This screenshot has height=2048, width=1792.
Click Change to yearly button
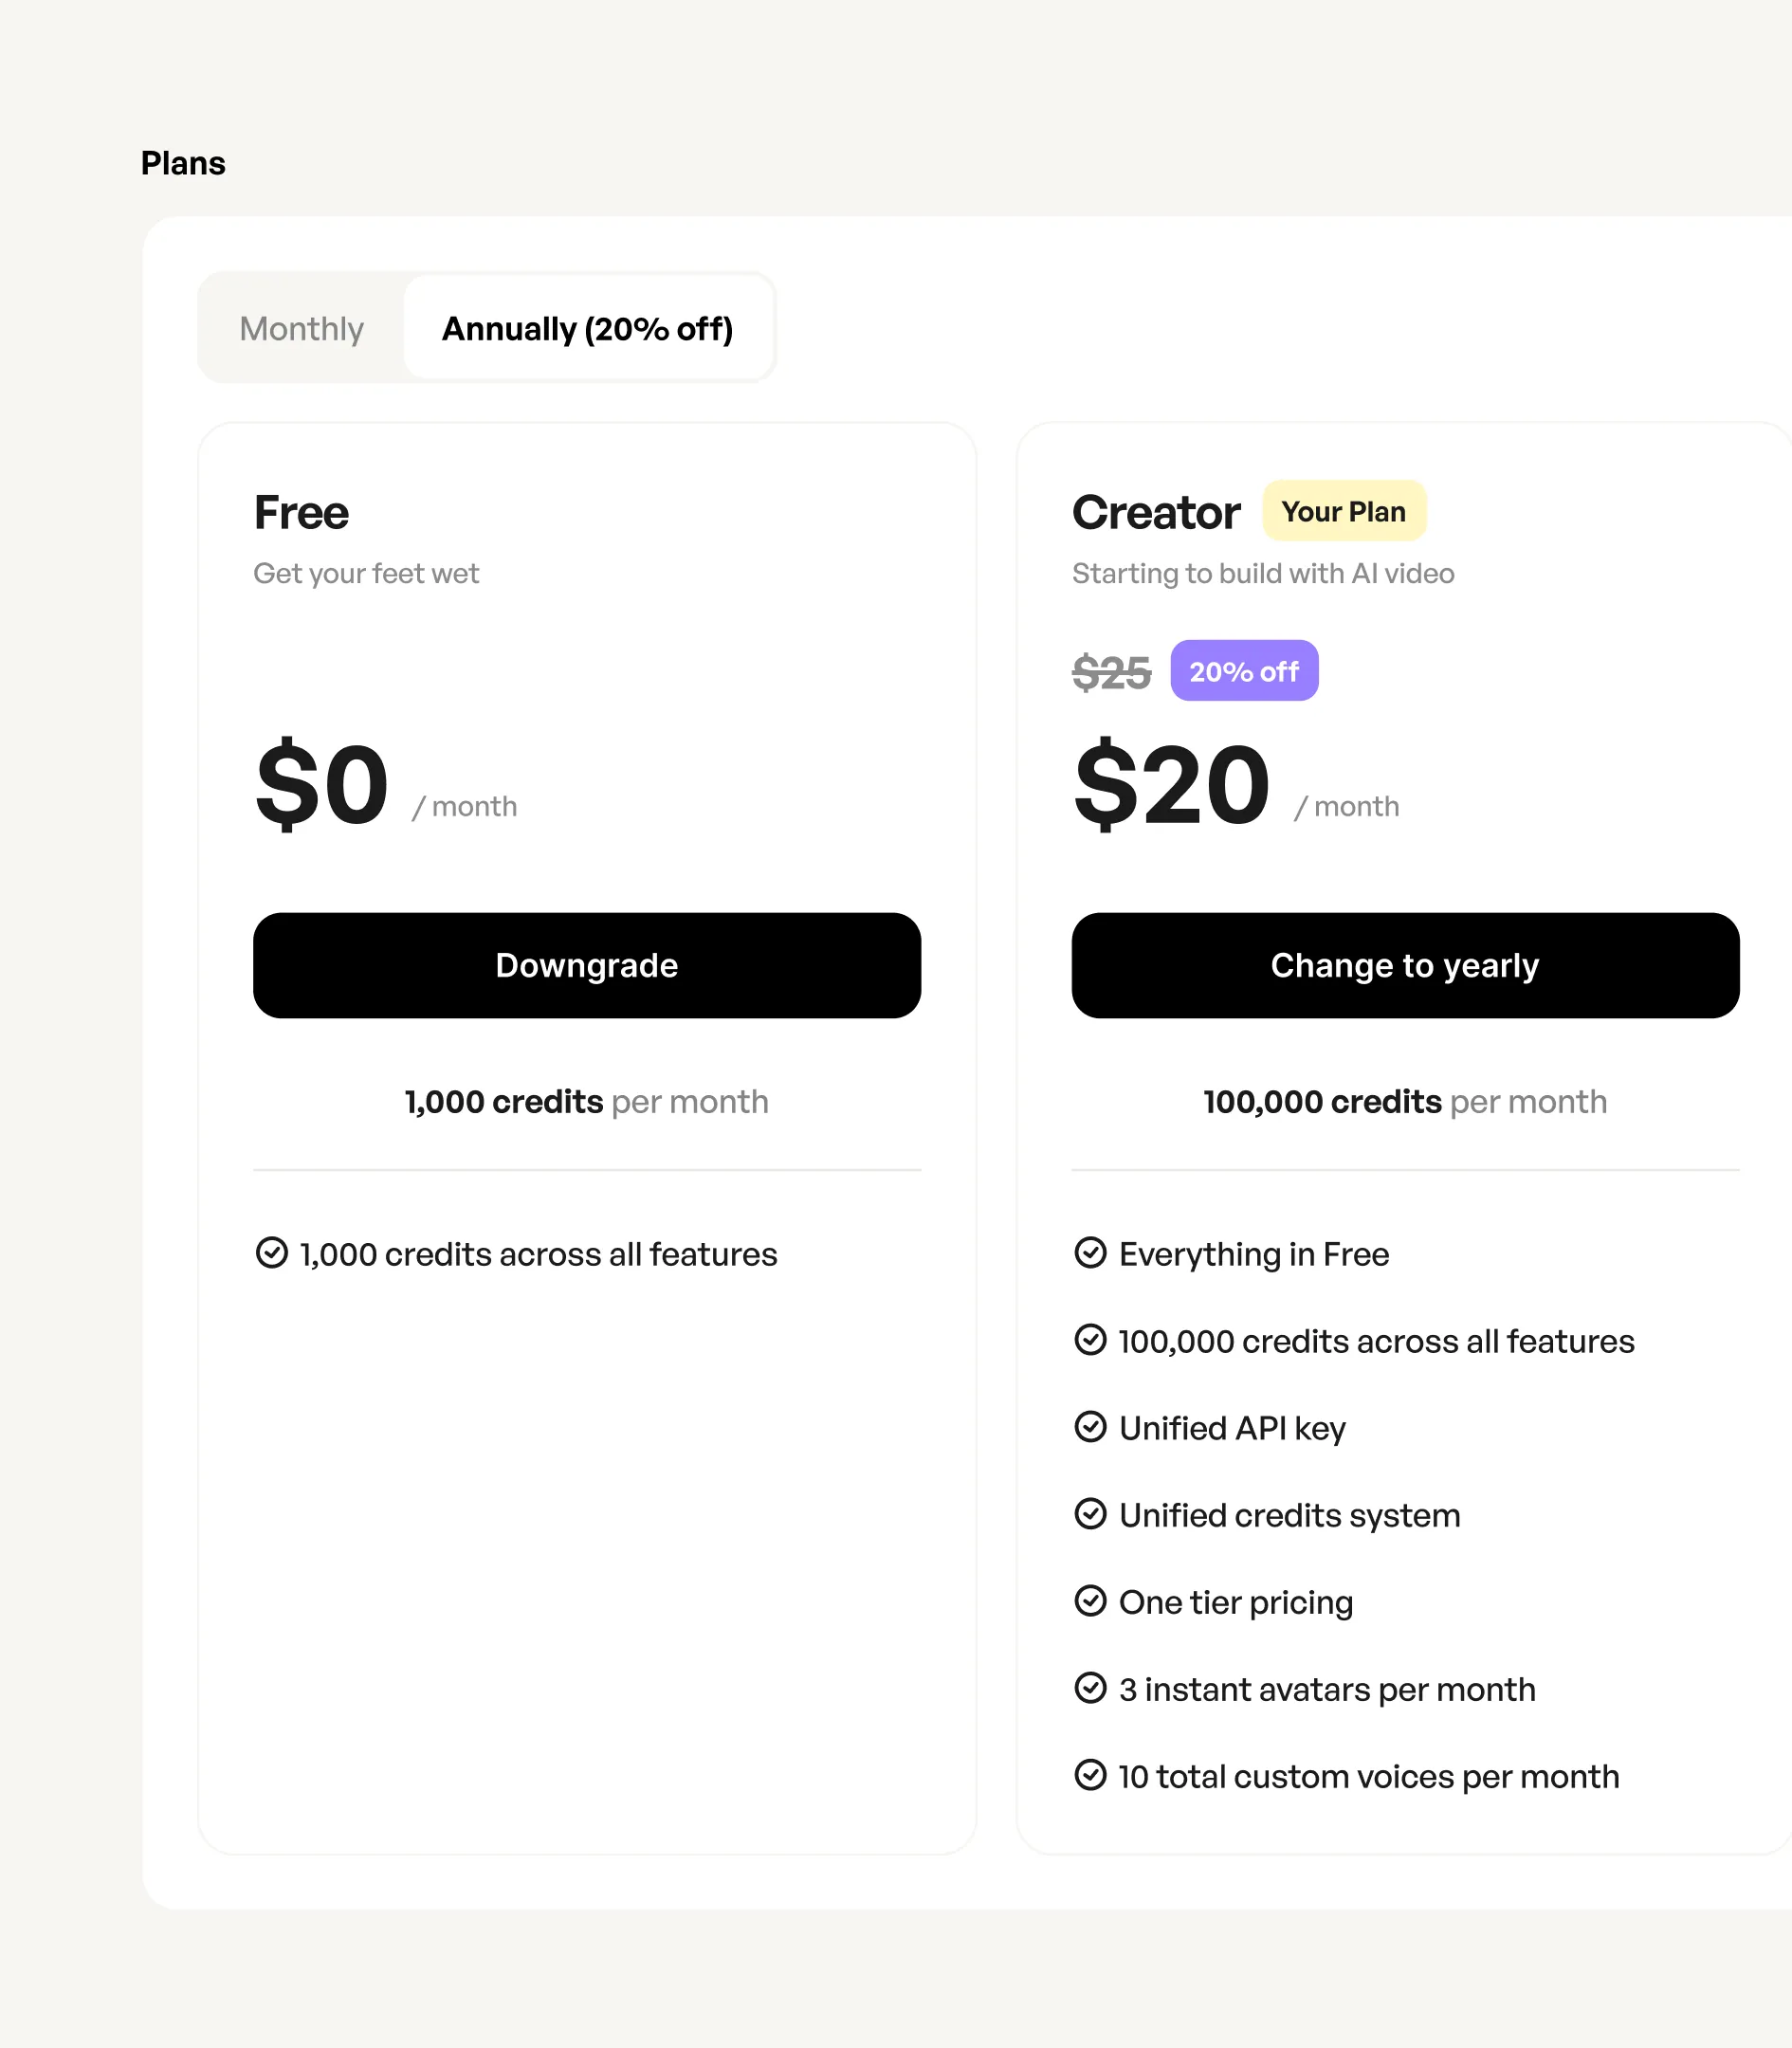point(1405,965)
